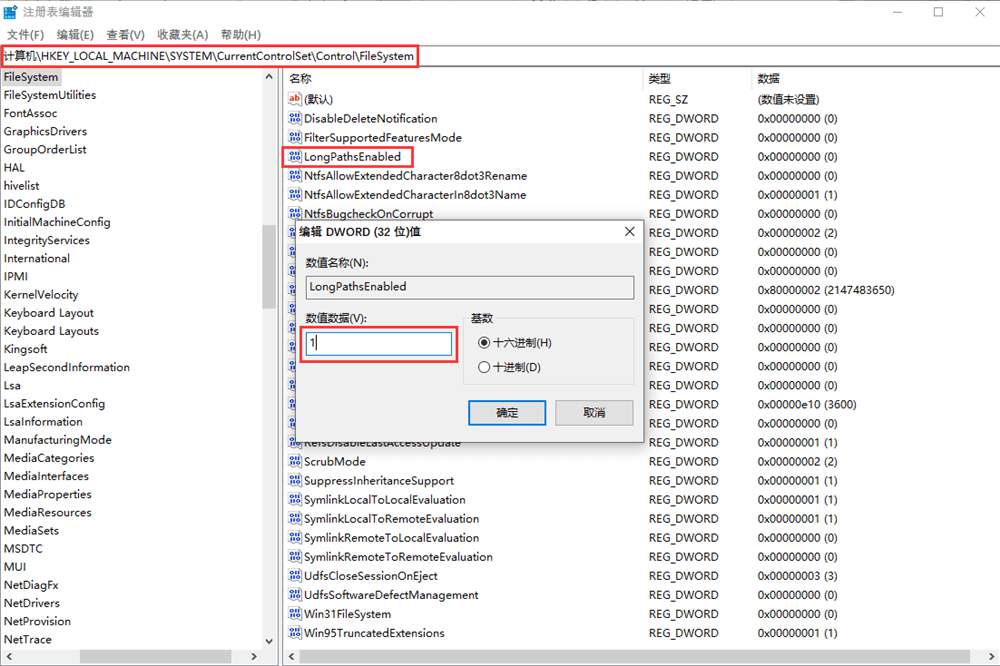The height and width of the screenshot is (666, 1000).
Task: Select the GraphicsDrivers key in tree
Action: (45, 131)
